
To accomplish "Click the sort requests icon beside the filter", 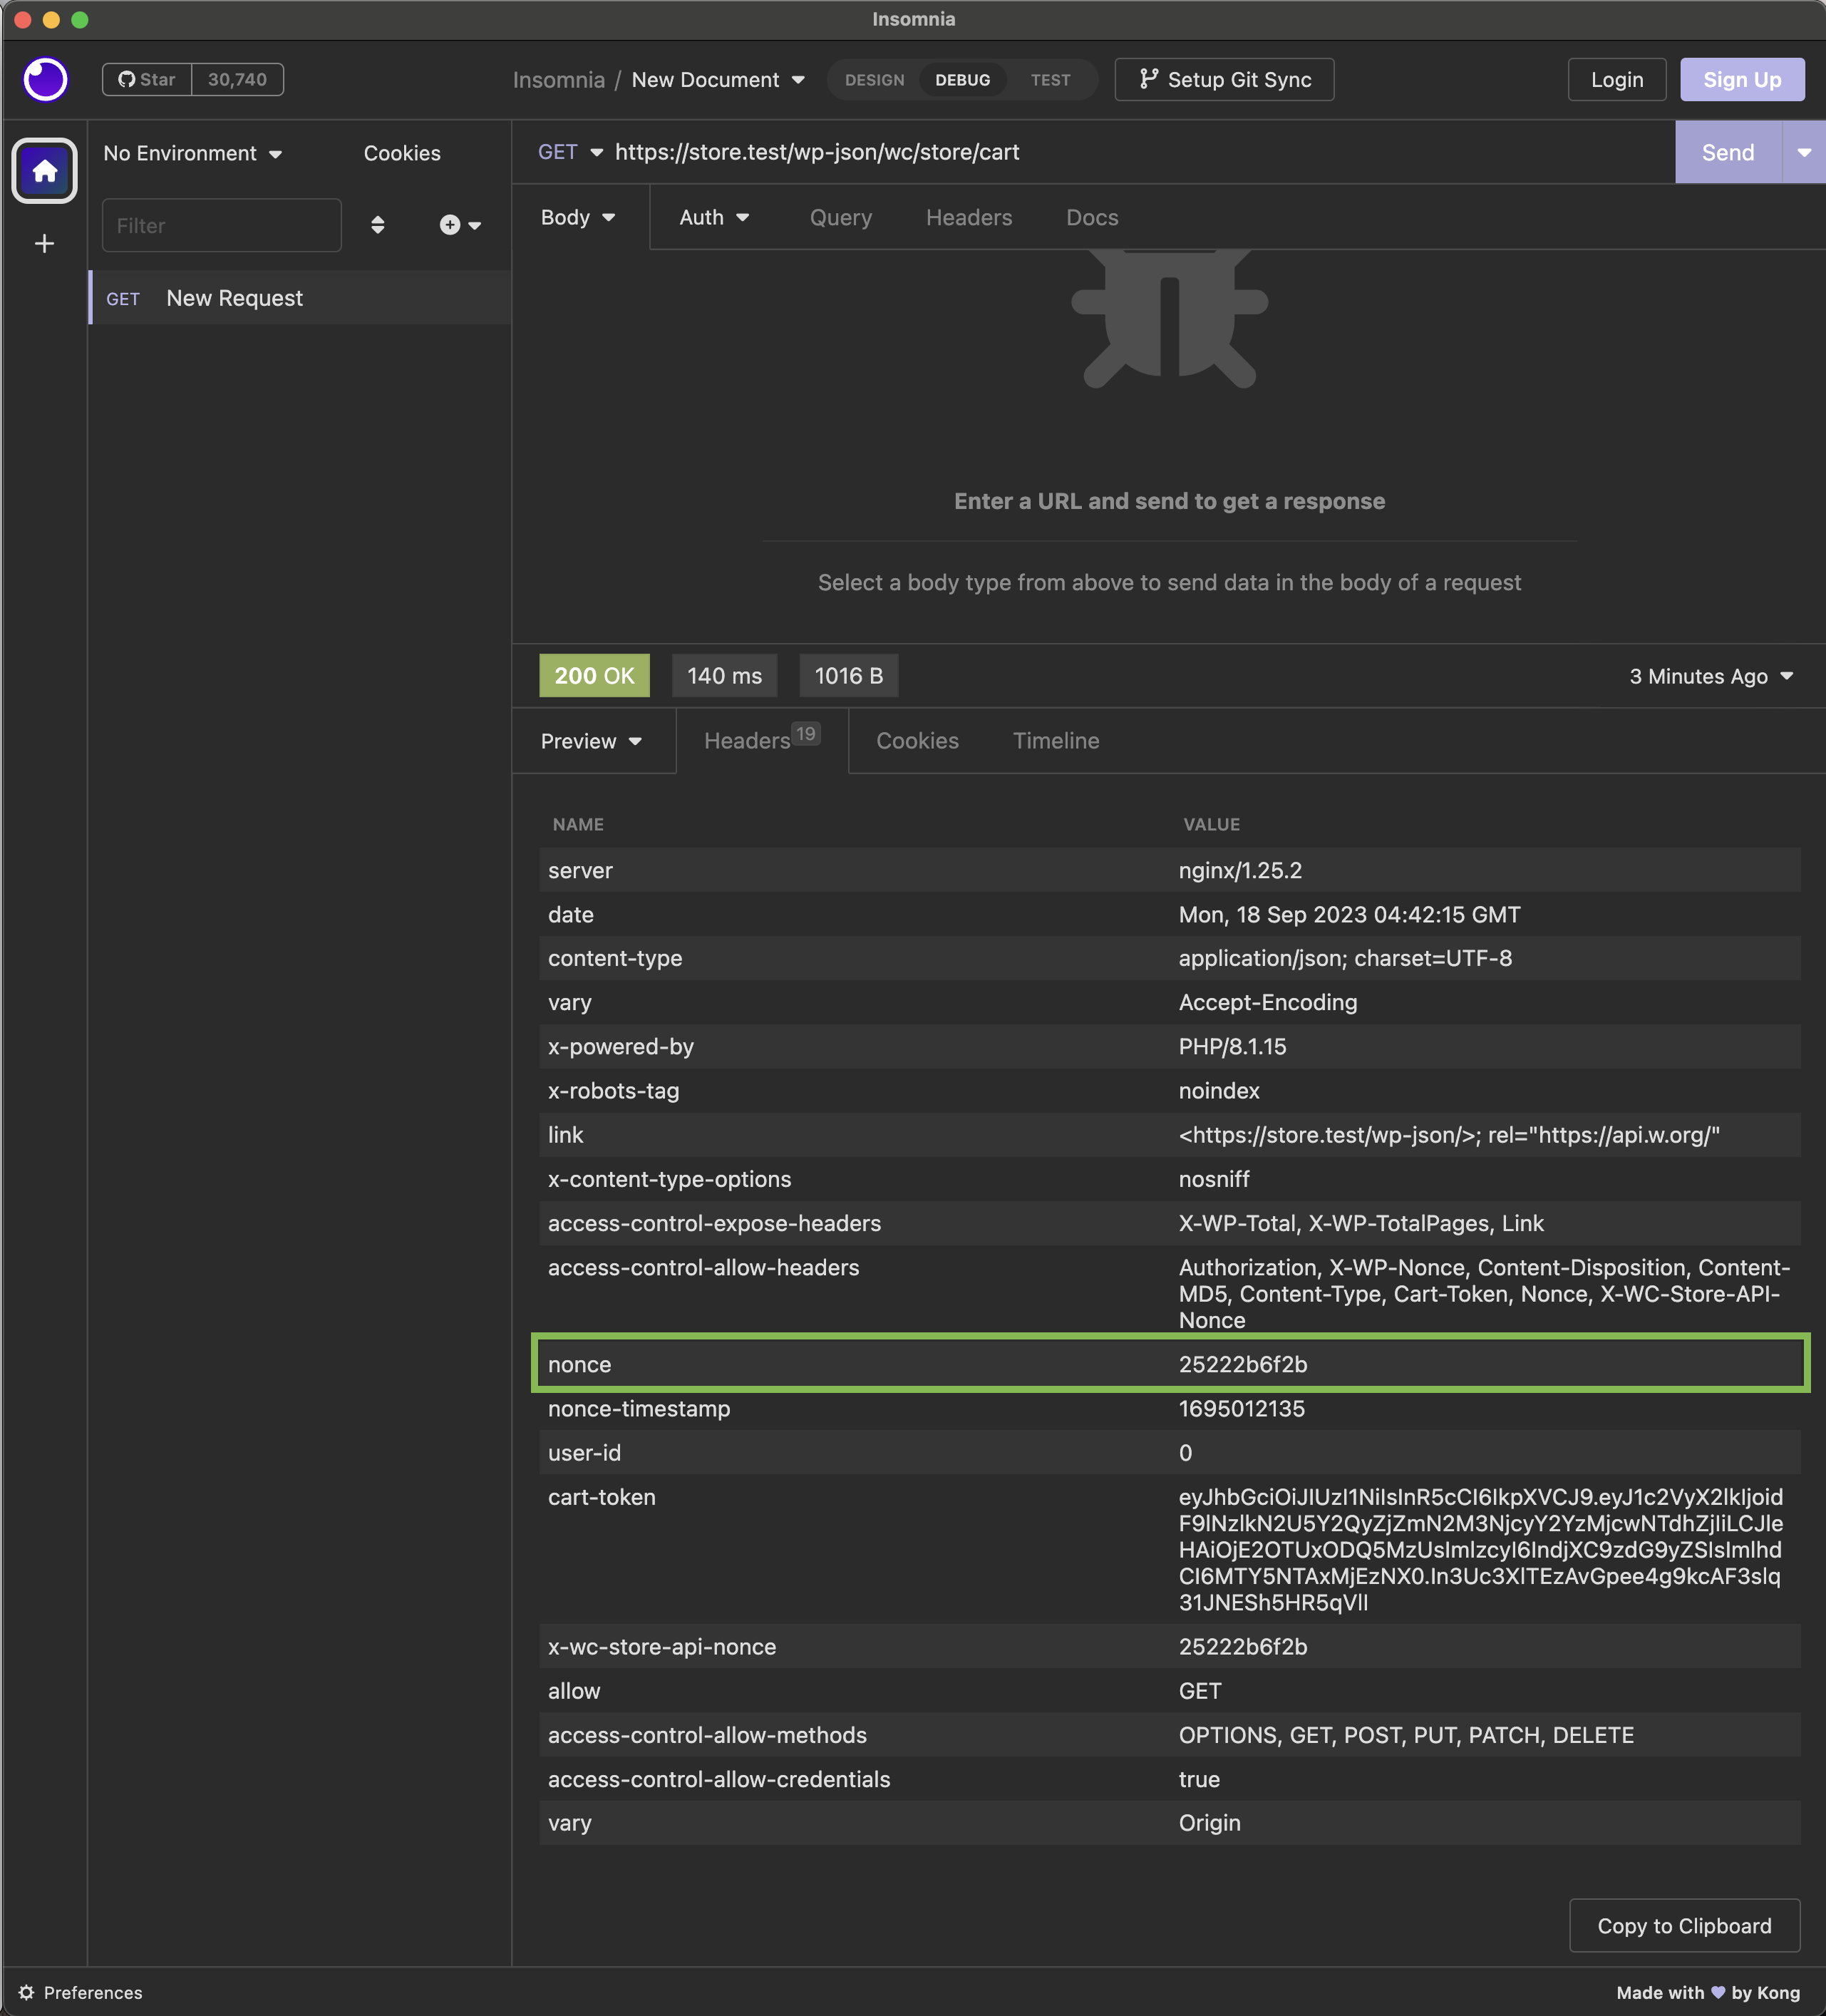I will pyautogui.click(x=378, y=225).
